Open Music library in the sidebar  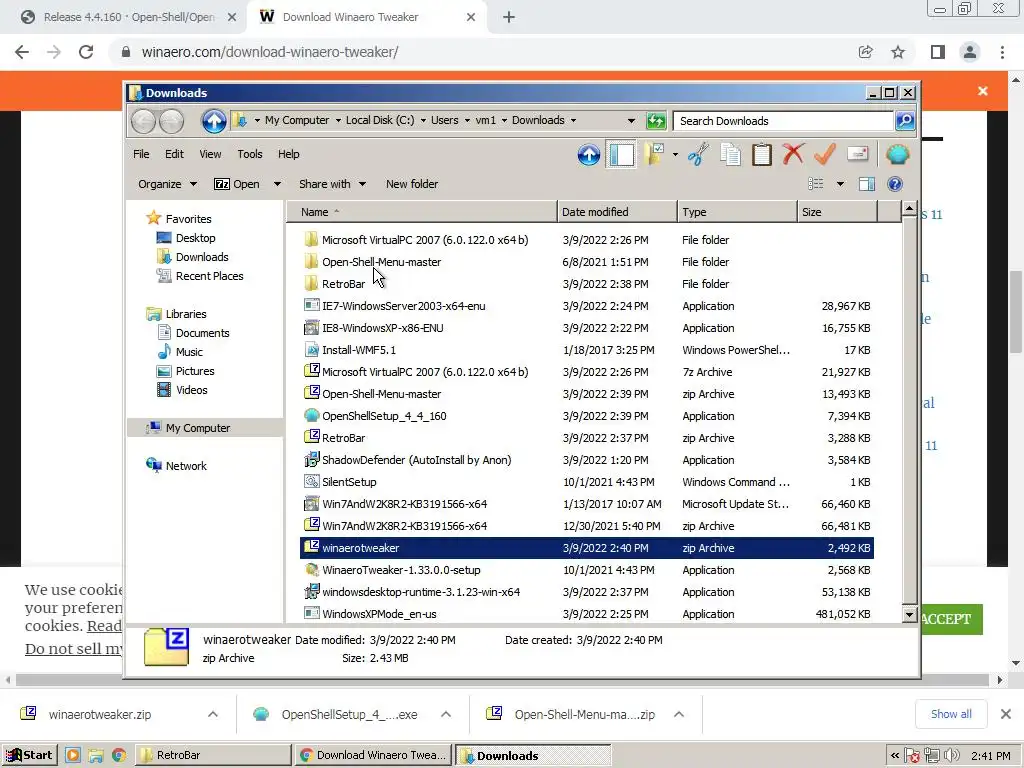189,351
